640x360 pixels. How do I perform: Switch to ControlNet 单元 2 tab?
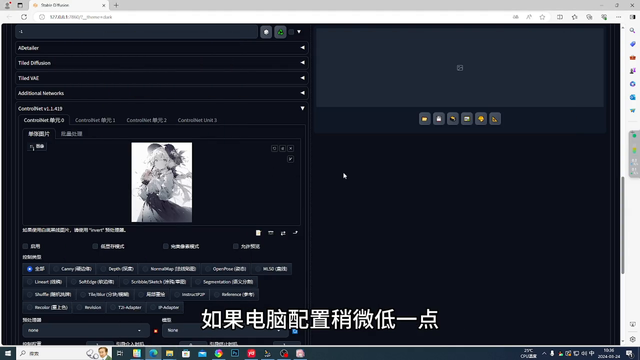[x=147, y=120]
